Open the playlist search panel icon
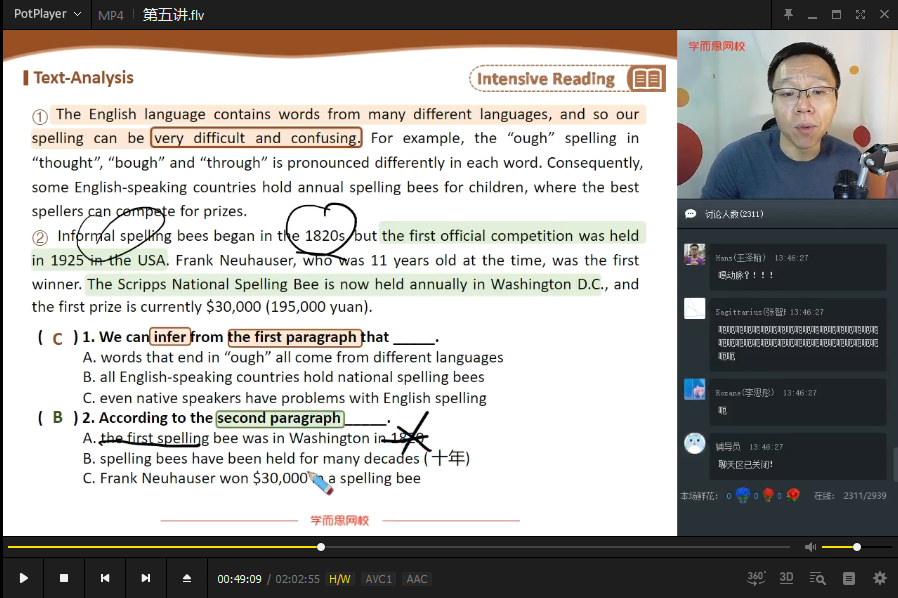This screenshot has height=598, width=898. click(x=818, y=578)
